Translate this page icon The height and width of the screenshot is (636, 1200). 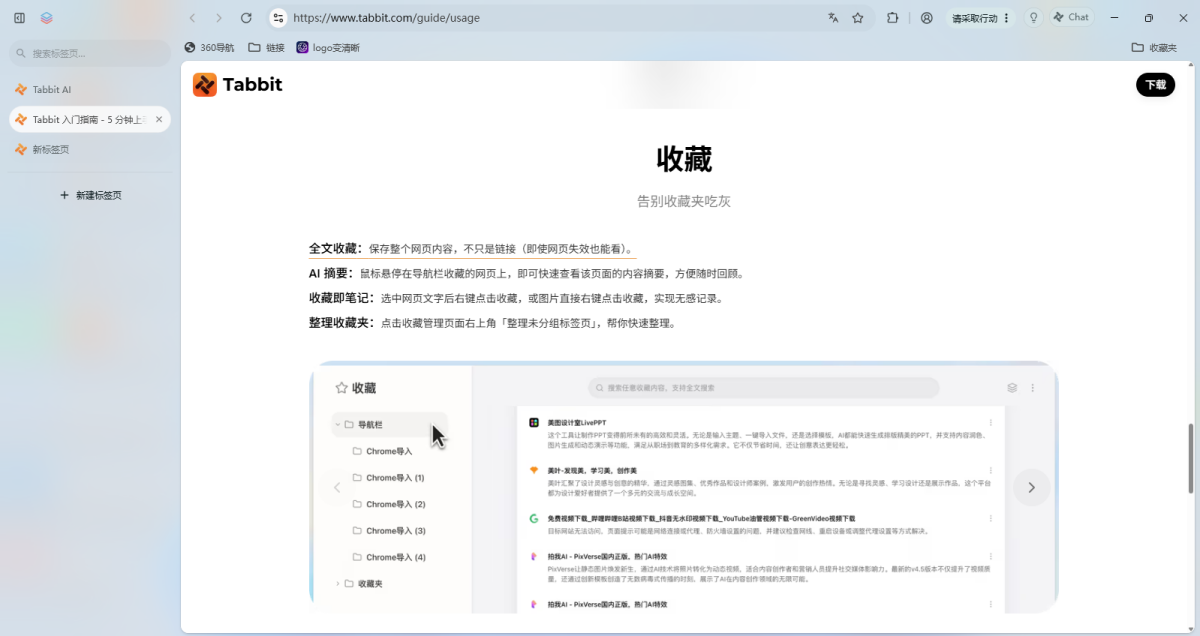[x=833, y=18]
